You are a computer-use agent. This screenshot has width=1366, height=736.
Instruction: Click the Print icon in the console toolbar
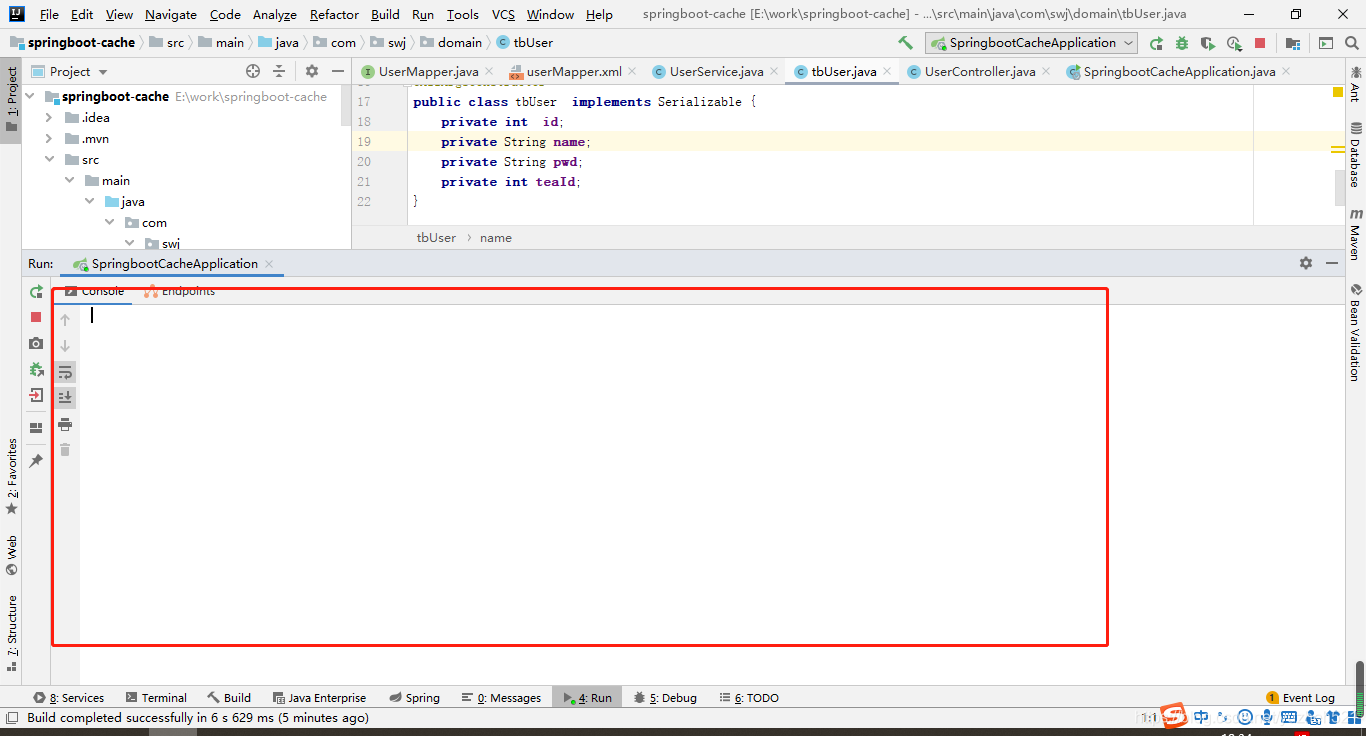(x=65, y=424)
